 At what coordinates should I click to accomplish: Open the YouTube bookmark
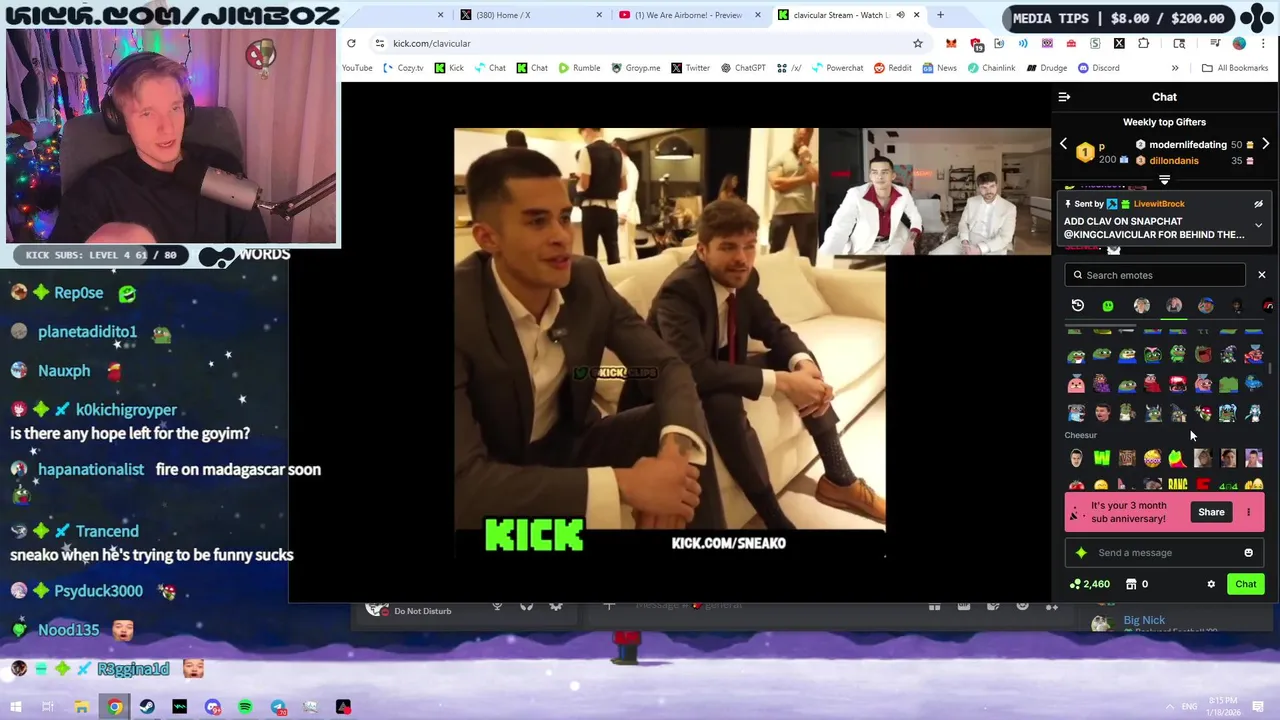click(x=357, y=68)
